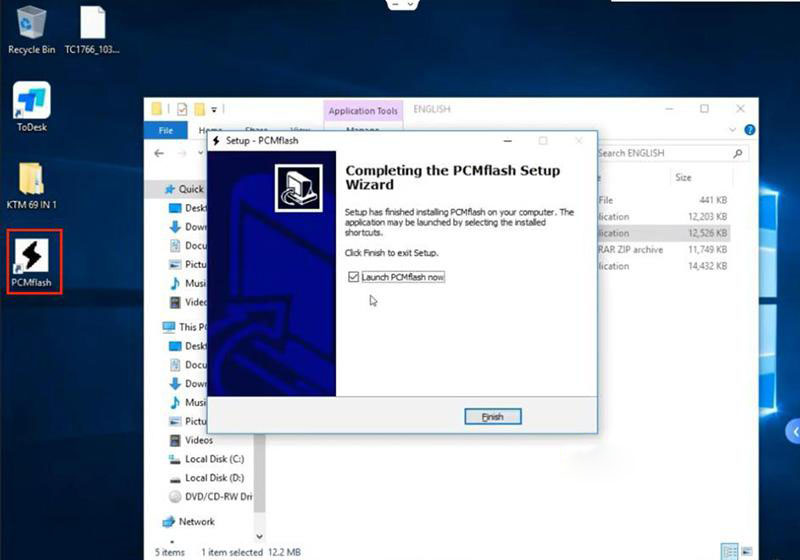The width and height of the screenshot is (800, 560).
Task: Open the top center remote toolbar handle
Action: coord(403,4)
